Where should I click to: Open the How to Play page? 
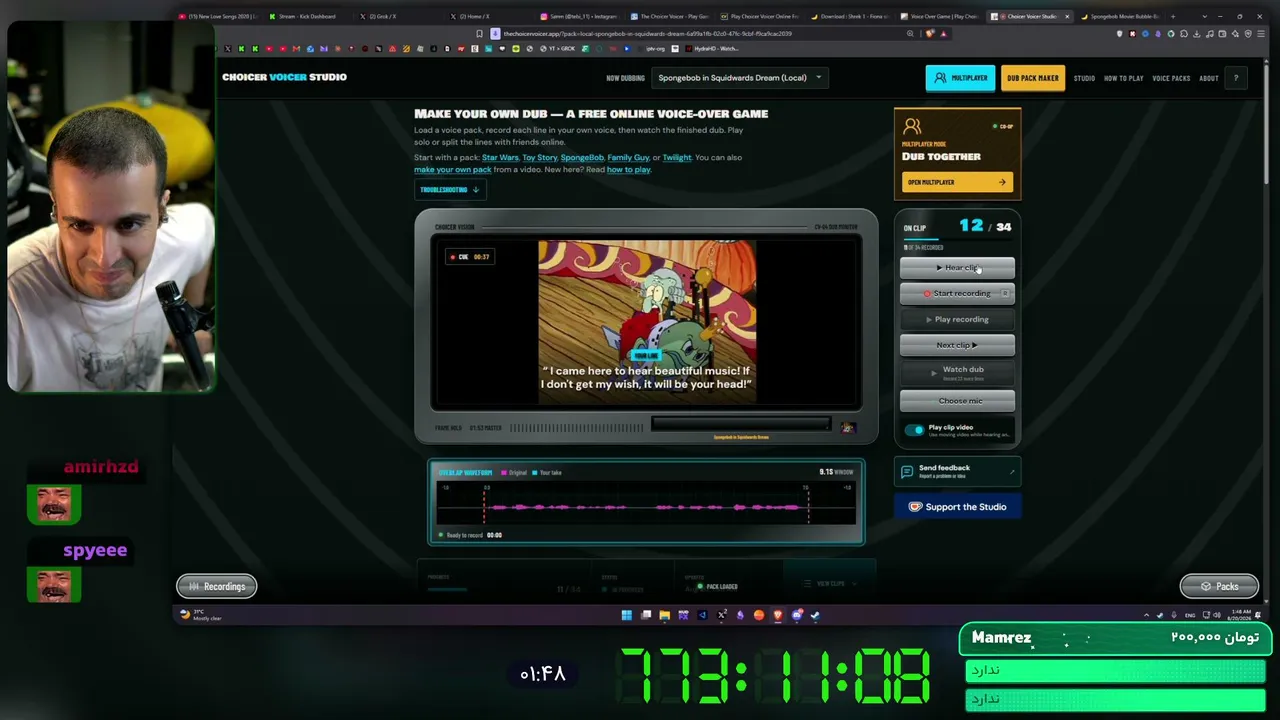(x=1123, y=78)
